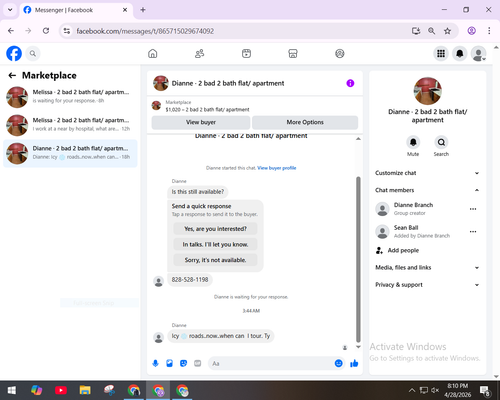Click the scroll-down arrow in chat
Viewport: 500px width, 400px height.
[x=358, y=347]
